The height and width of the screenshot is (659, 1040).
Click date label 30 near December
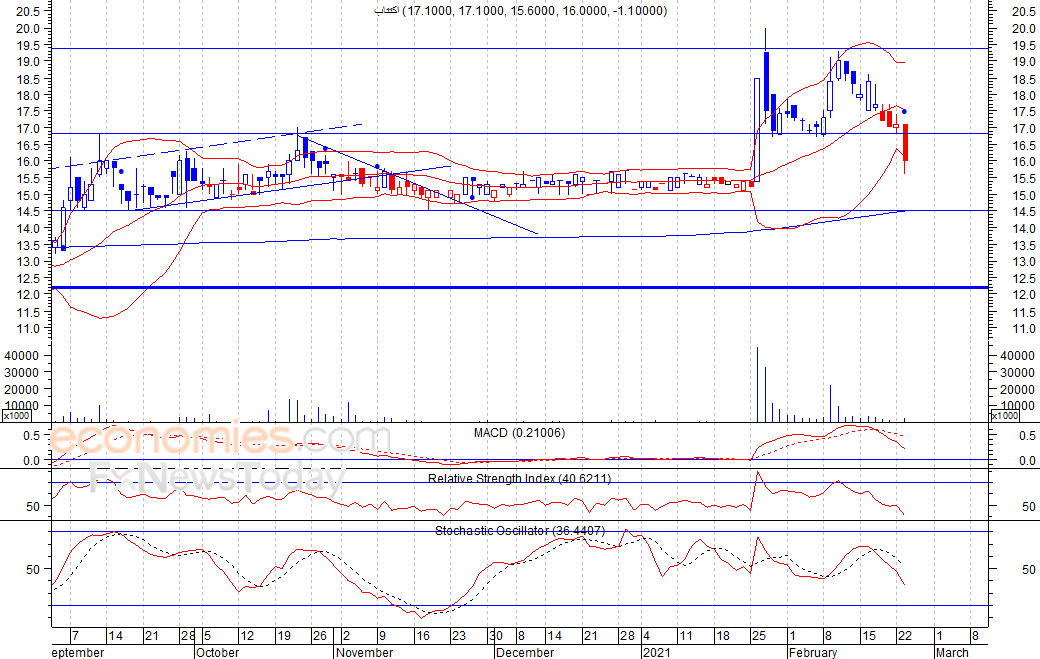coord(496,636)
